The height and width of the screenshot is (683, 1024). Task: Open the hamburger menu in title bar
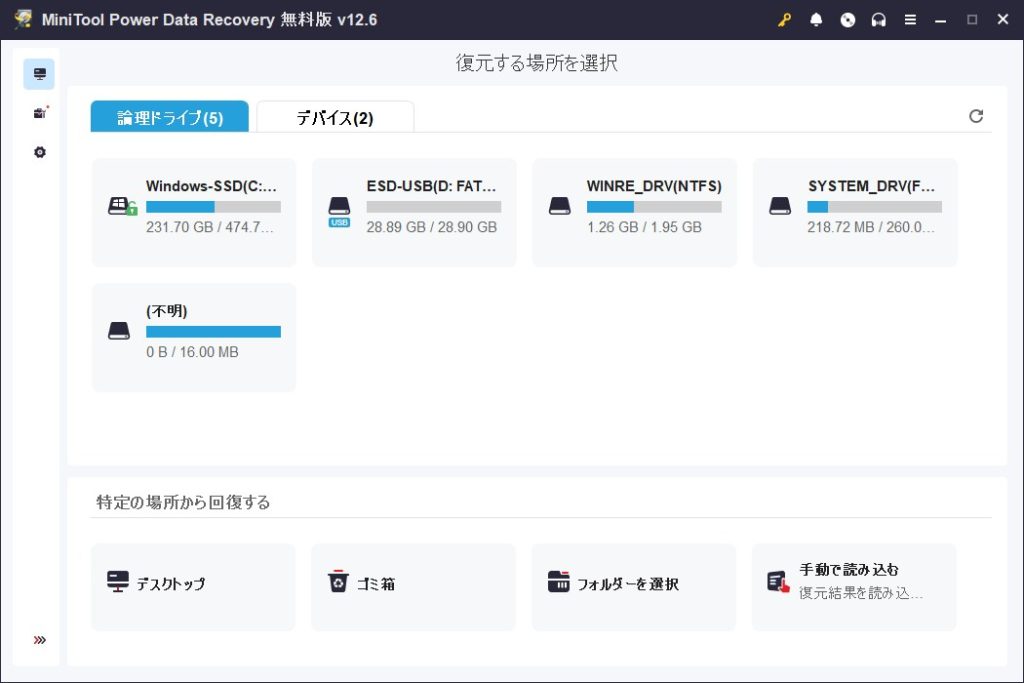(910, 20)
